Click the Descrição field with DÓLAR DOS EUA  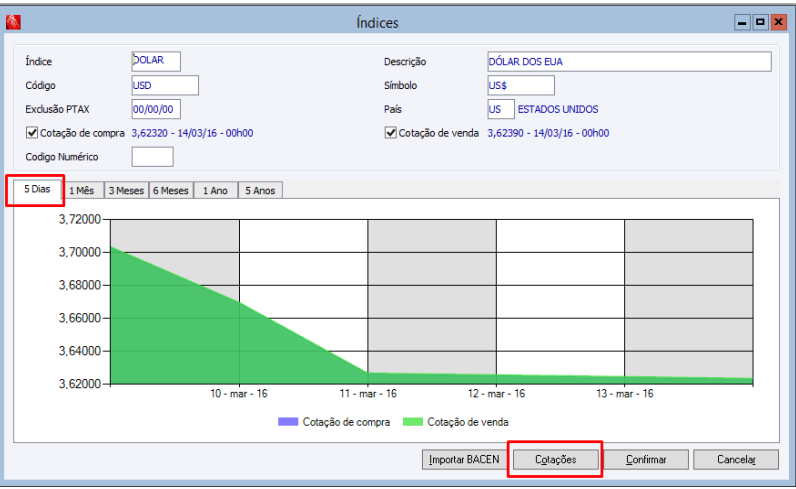click(x=629, y=61)
